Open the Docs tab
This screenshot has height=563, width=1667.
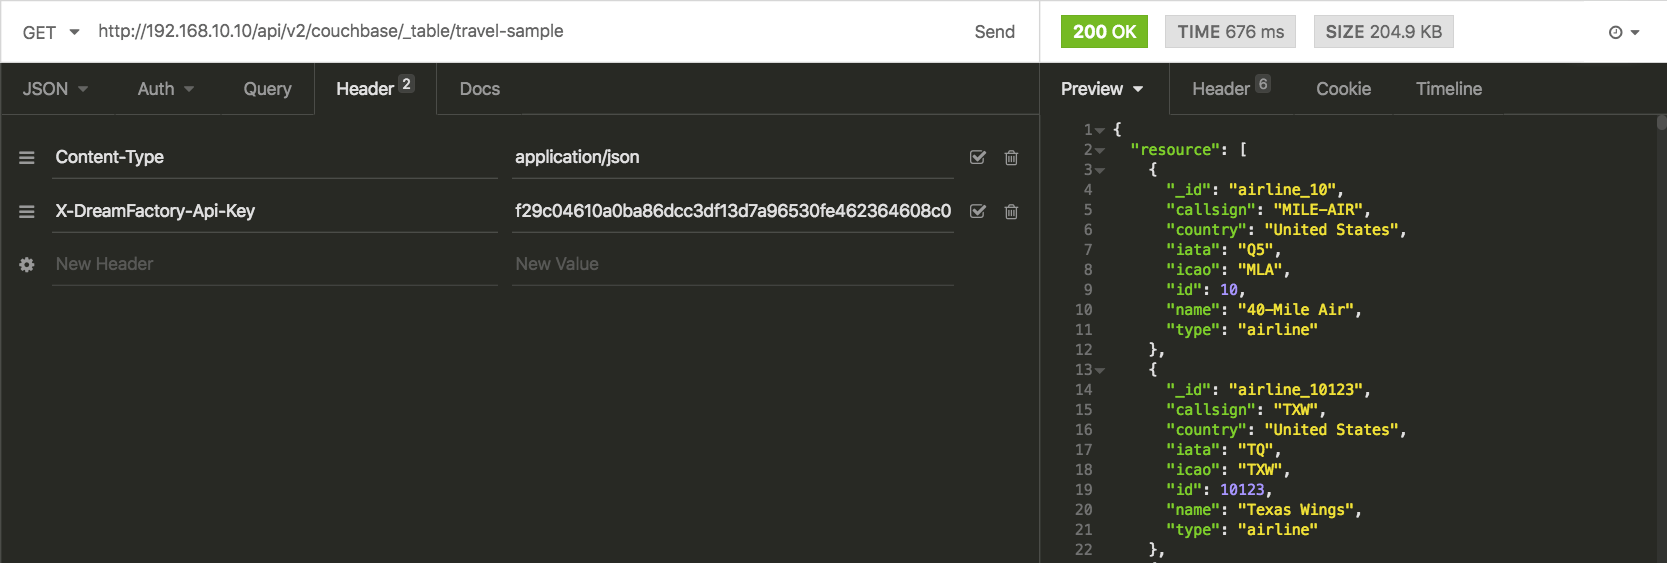tap(479, 89)
